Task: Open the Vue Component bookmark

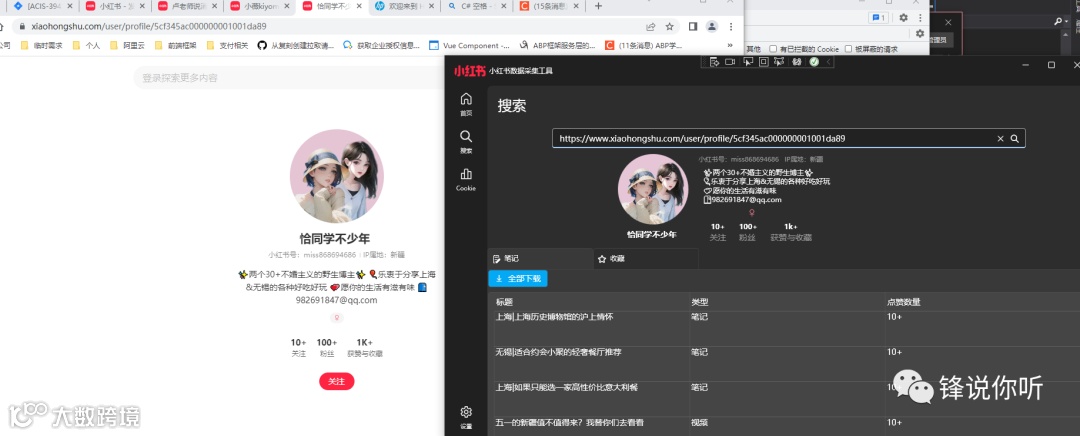Action: pyautogui.click(x=470, y=46)
